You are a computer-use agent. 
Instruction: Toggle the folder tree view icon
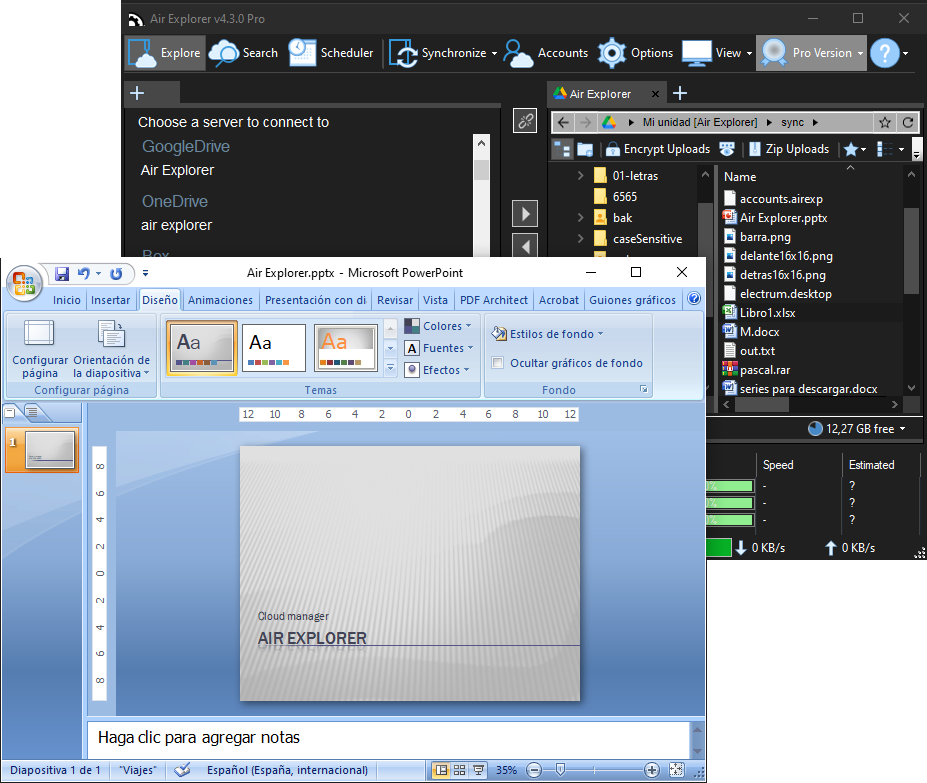coord(562,149)
